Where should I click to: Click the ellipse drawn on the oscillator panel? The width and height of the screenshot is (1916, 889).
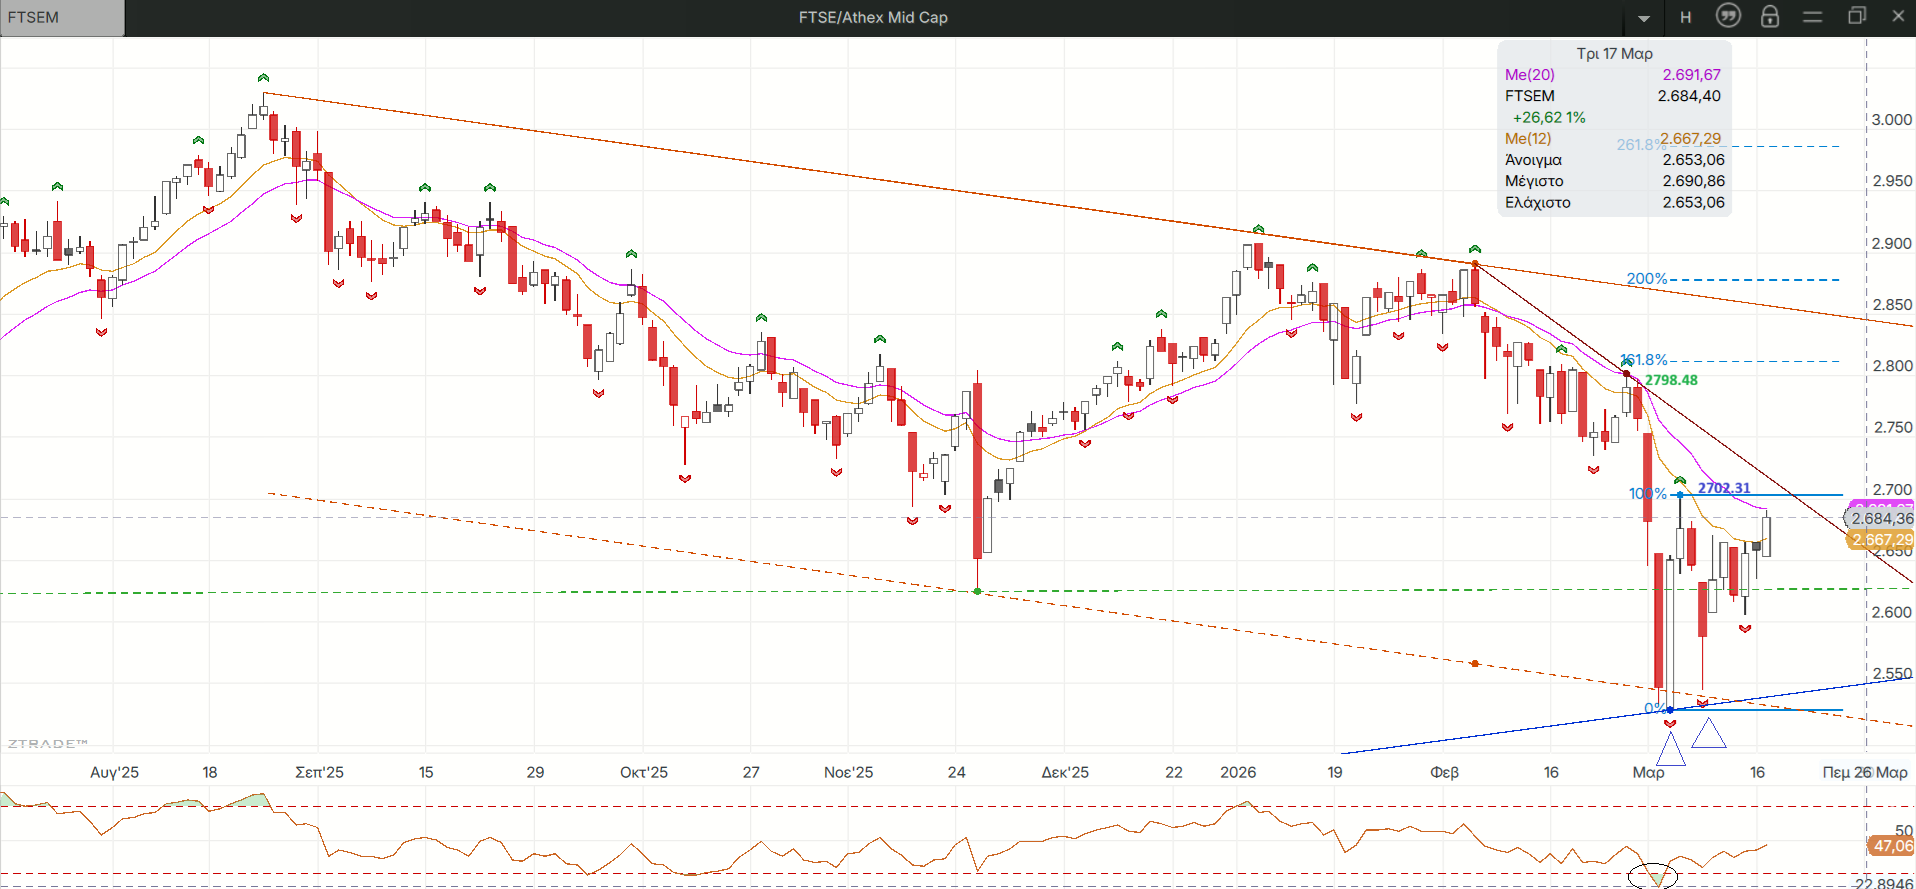click(1652, 876)
